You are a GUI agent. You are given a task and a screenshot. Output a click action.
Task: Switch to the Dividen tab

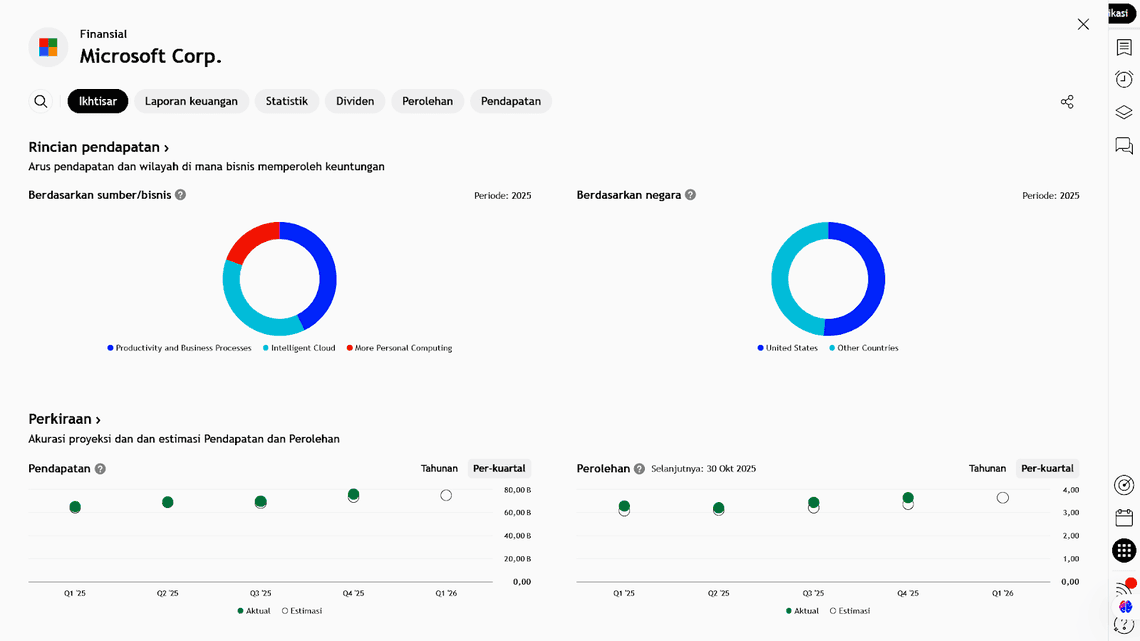click(x=355, y=101)
